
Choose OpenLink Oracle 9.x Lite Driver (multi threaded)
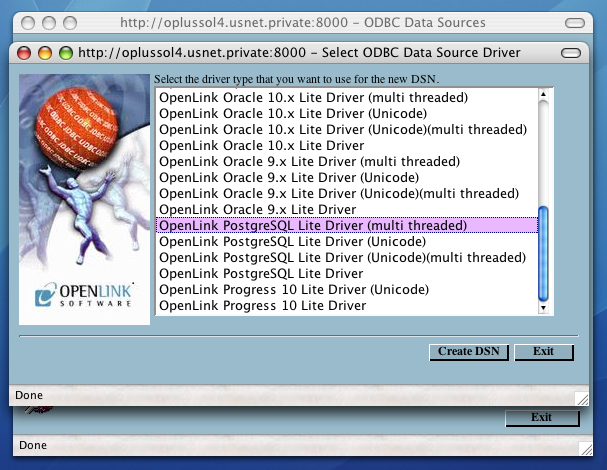click(310, 162)
